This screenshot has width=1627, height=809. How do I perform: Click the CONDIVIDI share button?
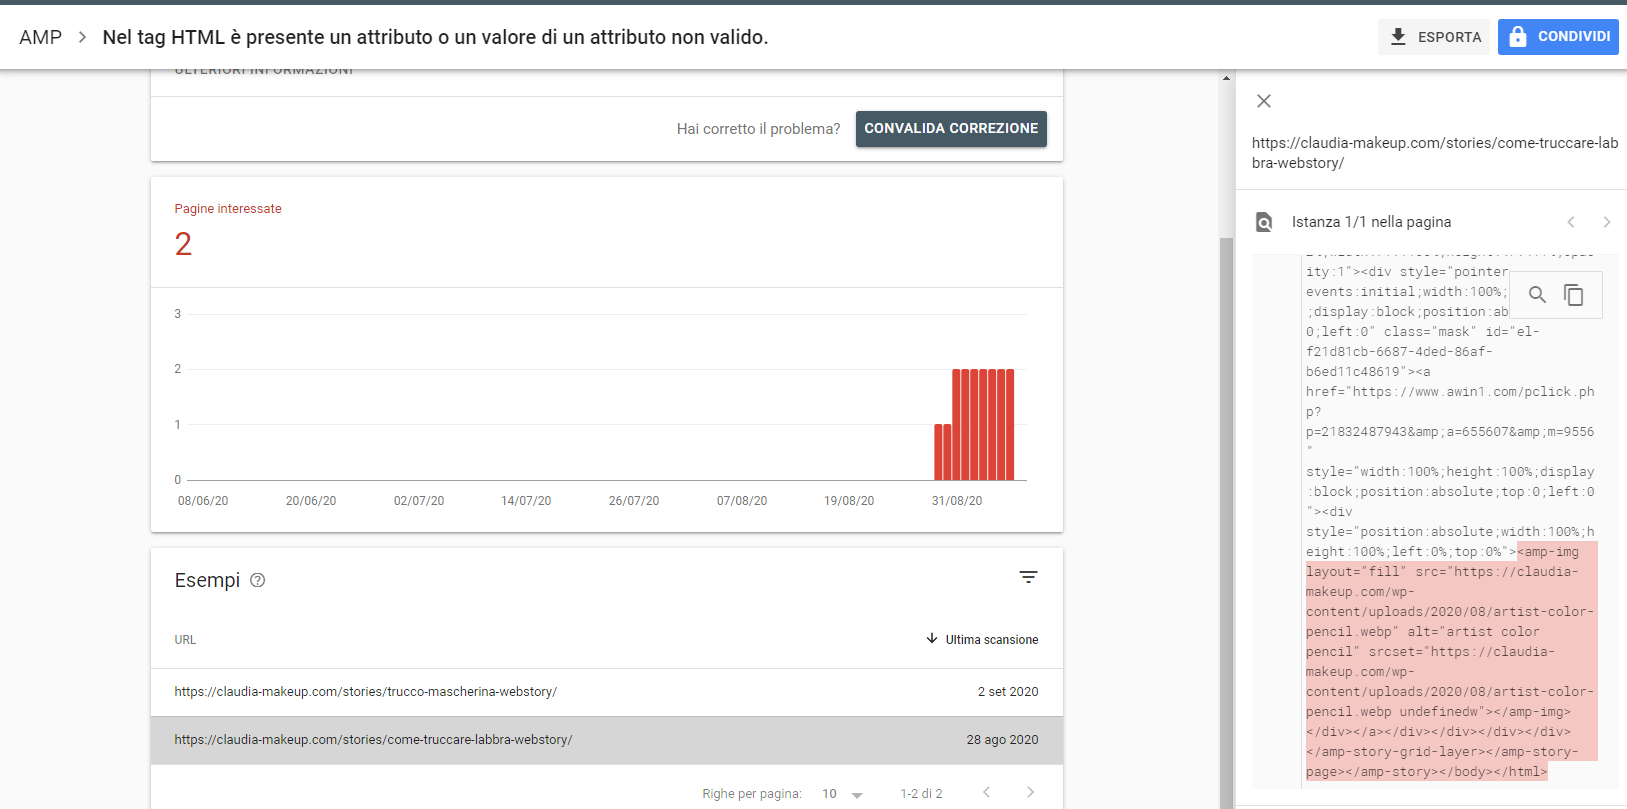[1558, 37]
